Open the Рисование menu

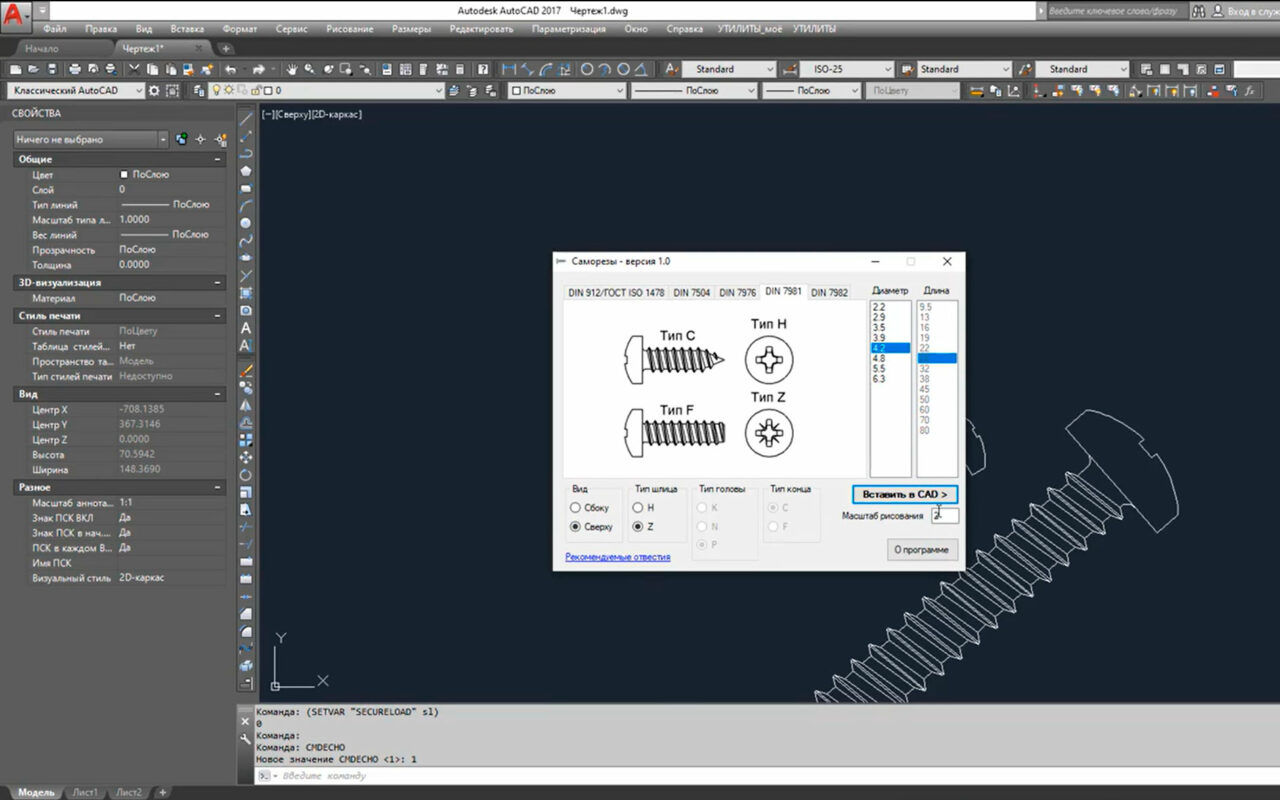pyautogui.click(x=350, y=29)
